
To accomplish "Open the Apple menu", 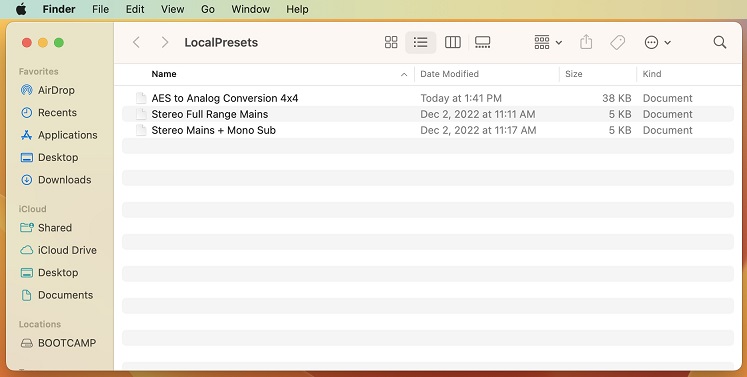I will (21, 9).
